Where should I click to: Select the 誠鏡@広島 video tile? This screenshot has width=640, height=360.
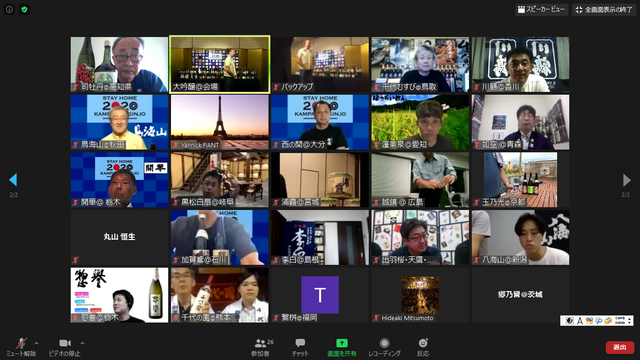[x=420, y=180]
